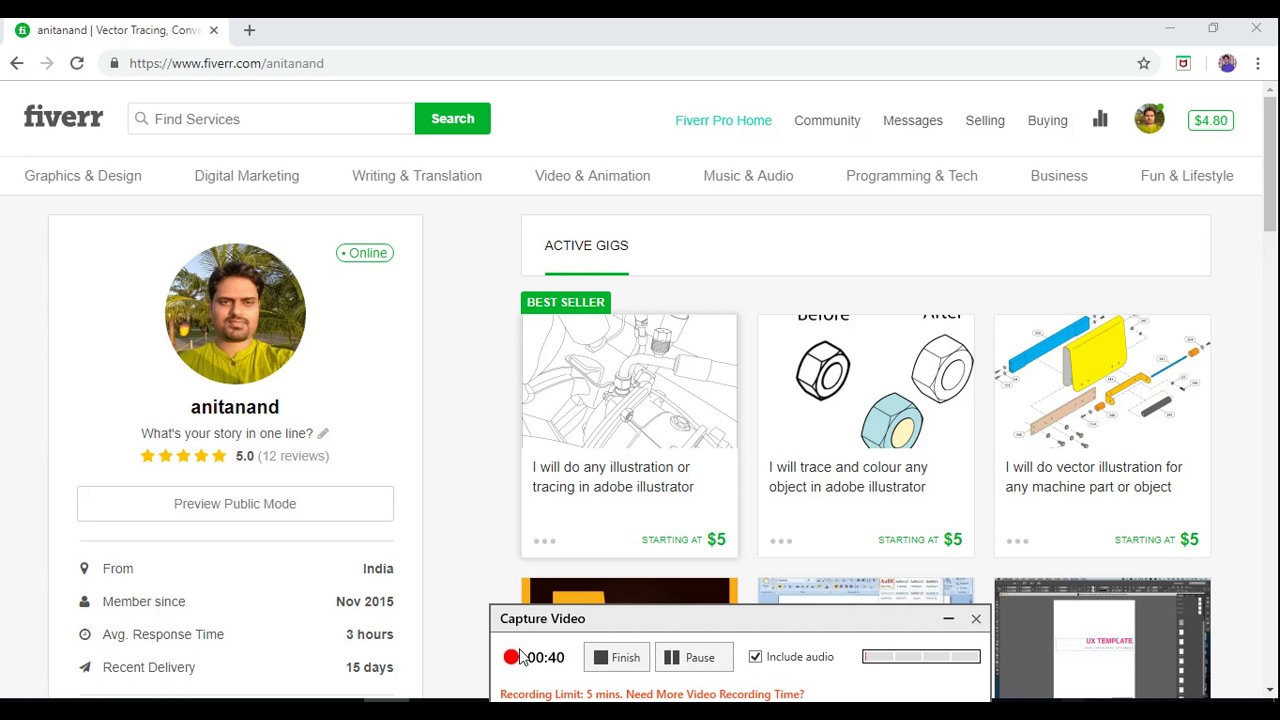Image resolution: width=1280 pixels, height=720 pixels.
Task: Reload the Fiverr page
Action: 77,63
